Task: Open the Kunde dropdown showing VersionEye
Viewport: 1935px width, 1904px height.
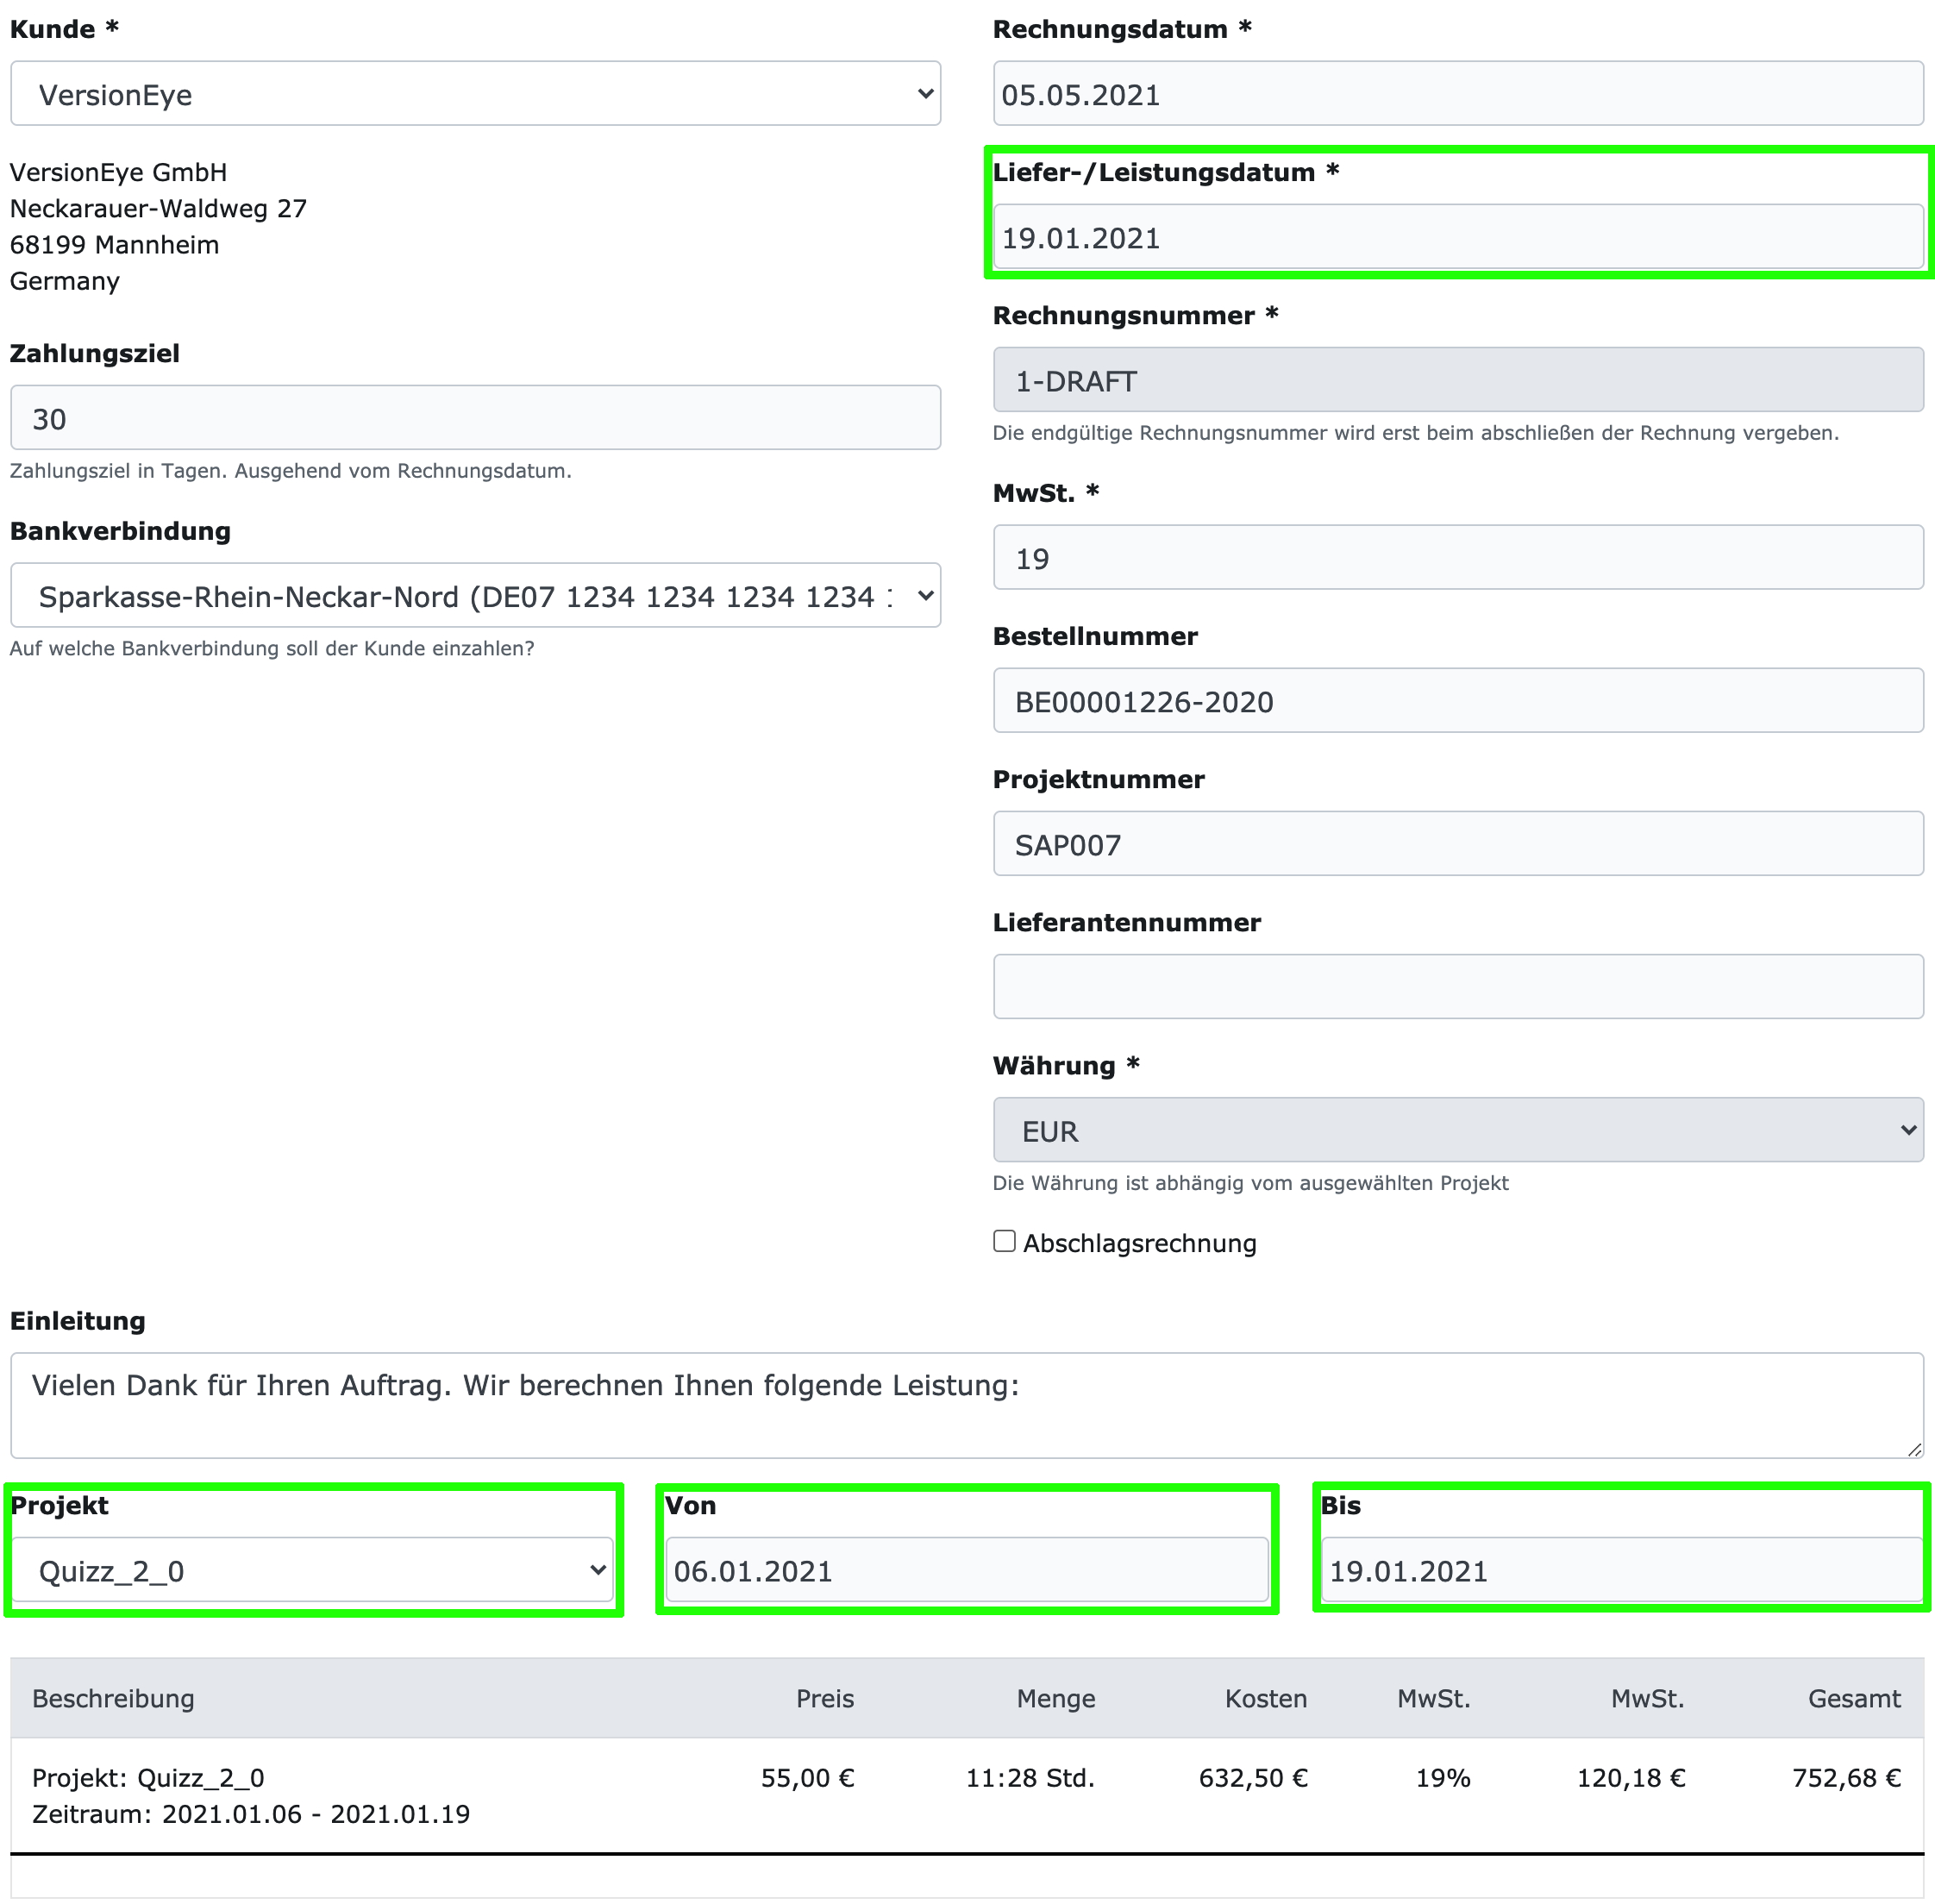Action: pos(475,94)
